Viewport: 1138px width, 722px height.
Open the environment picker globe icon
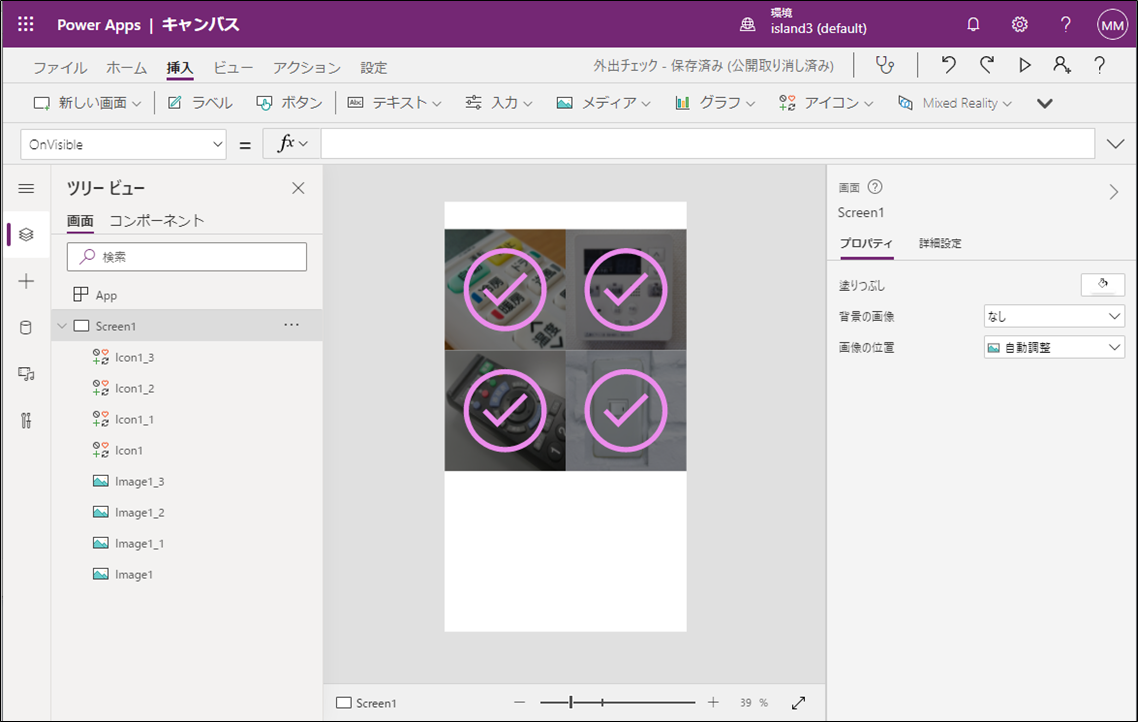[747, 25]
